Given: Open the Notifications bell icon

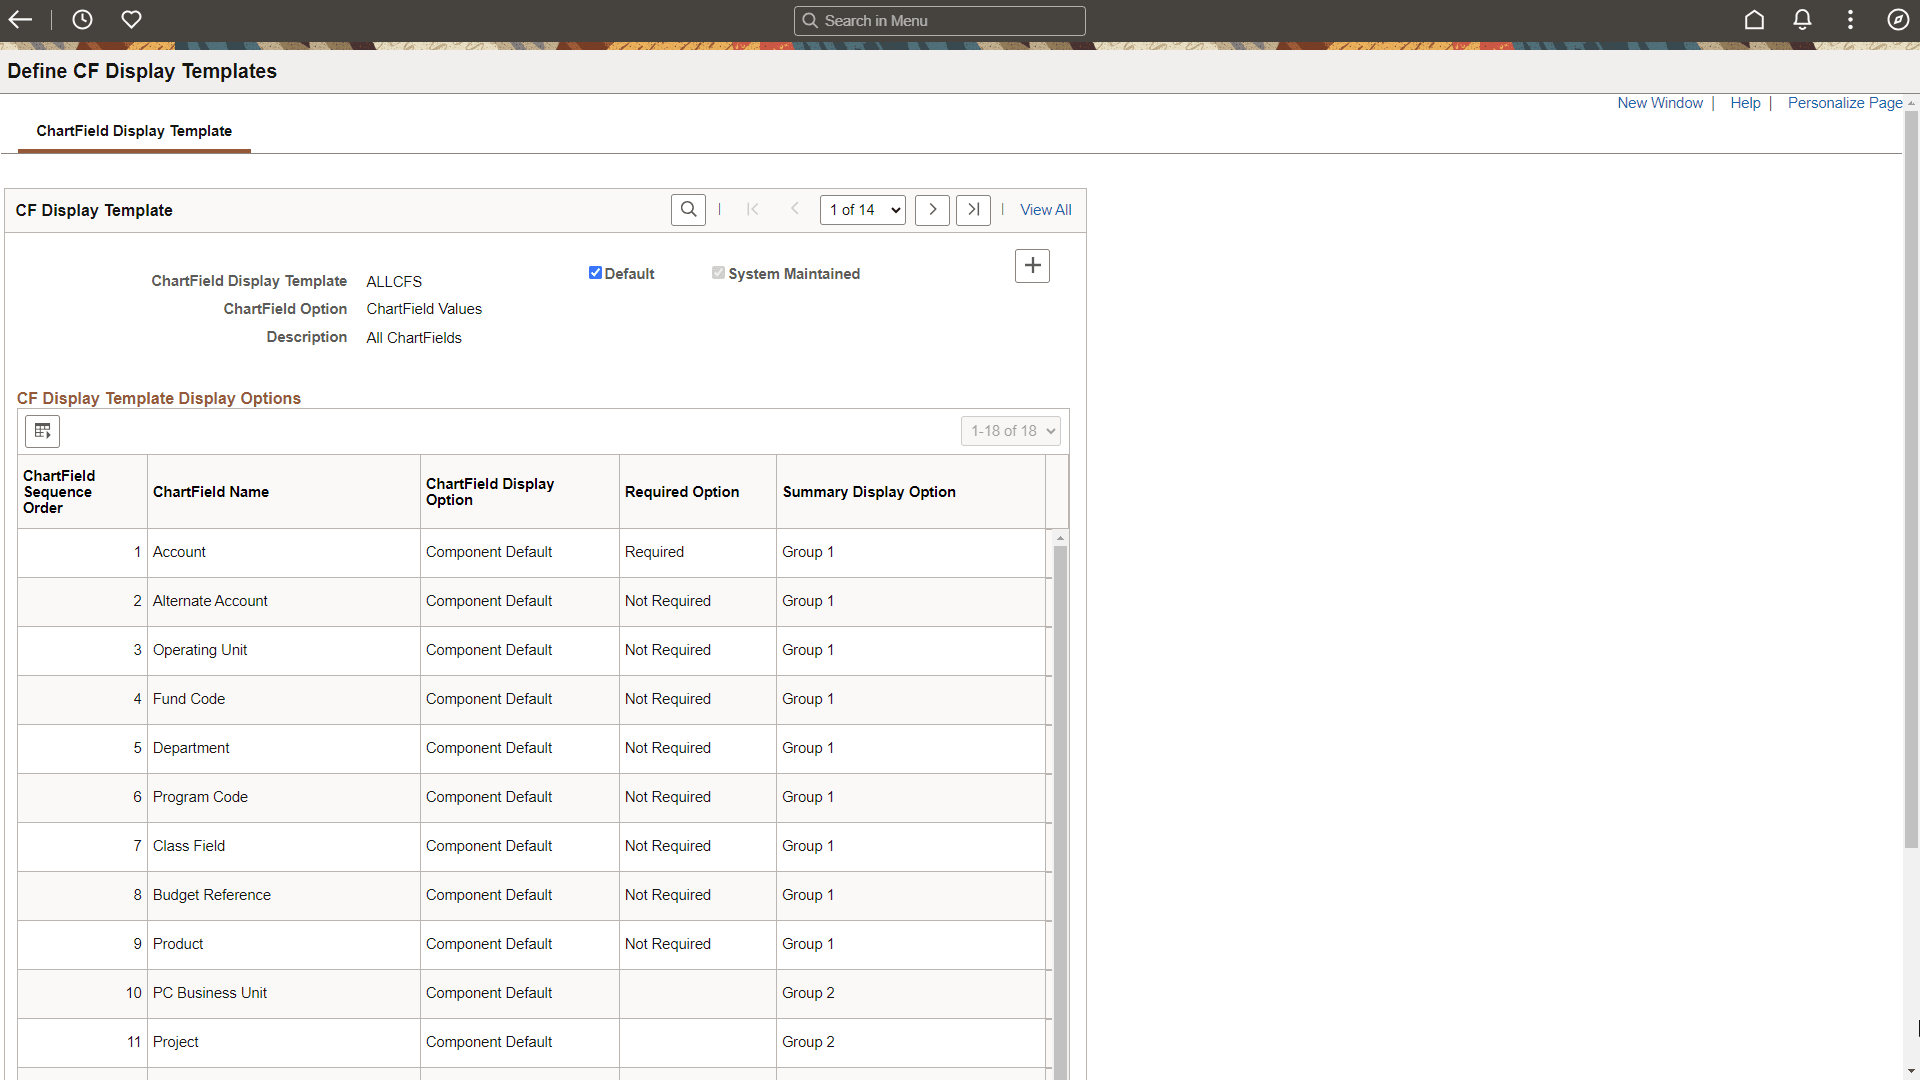Looking at the screenshot, I should pyautogui.click(x=1802, y=20).
